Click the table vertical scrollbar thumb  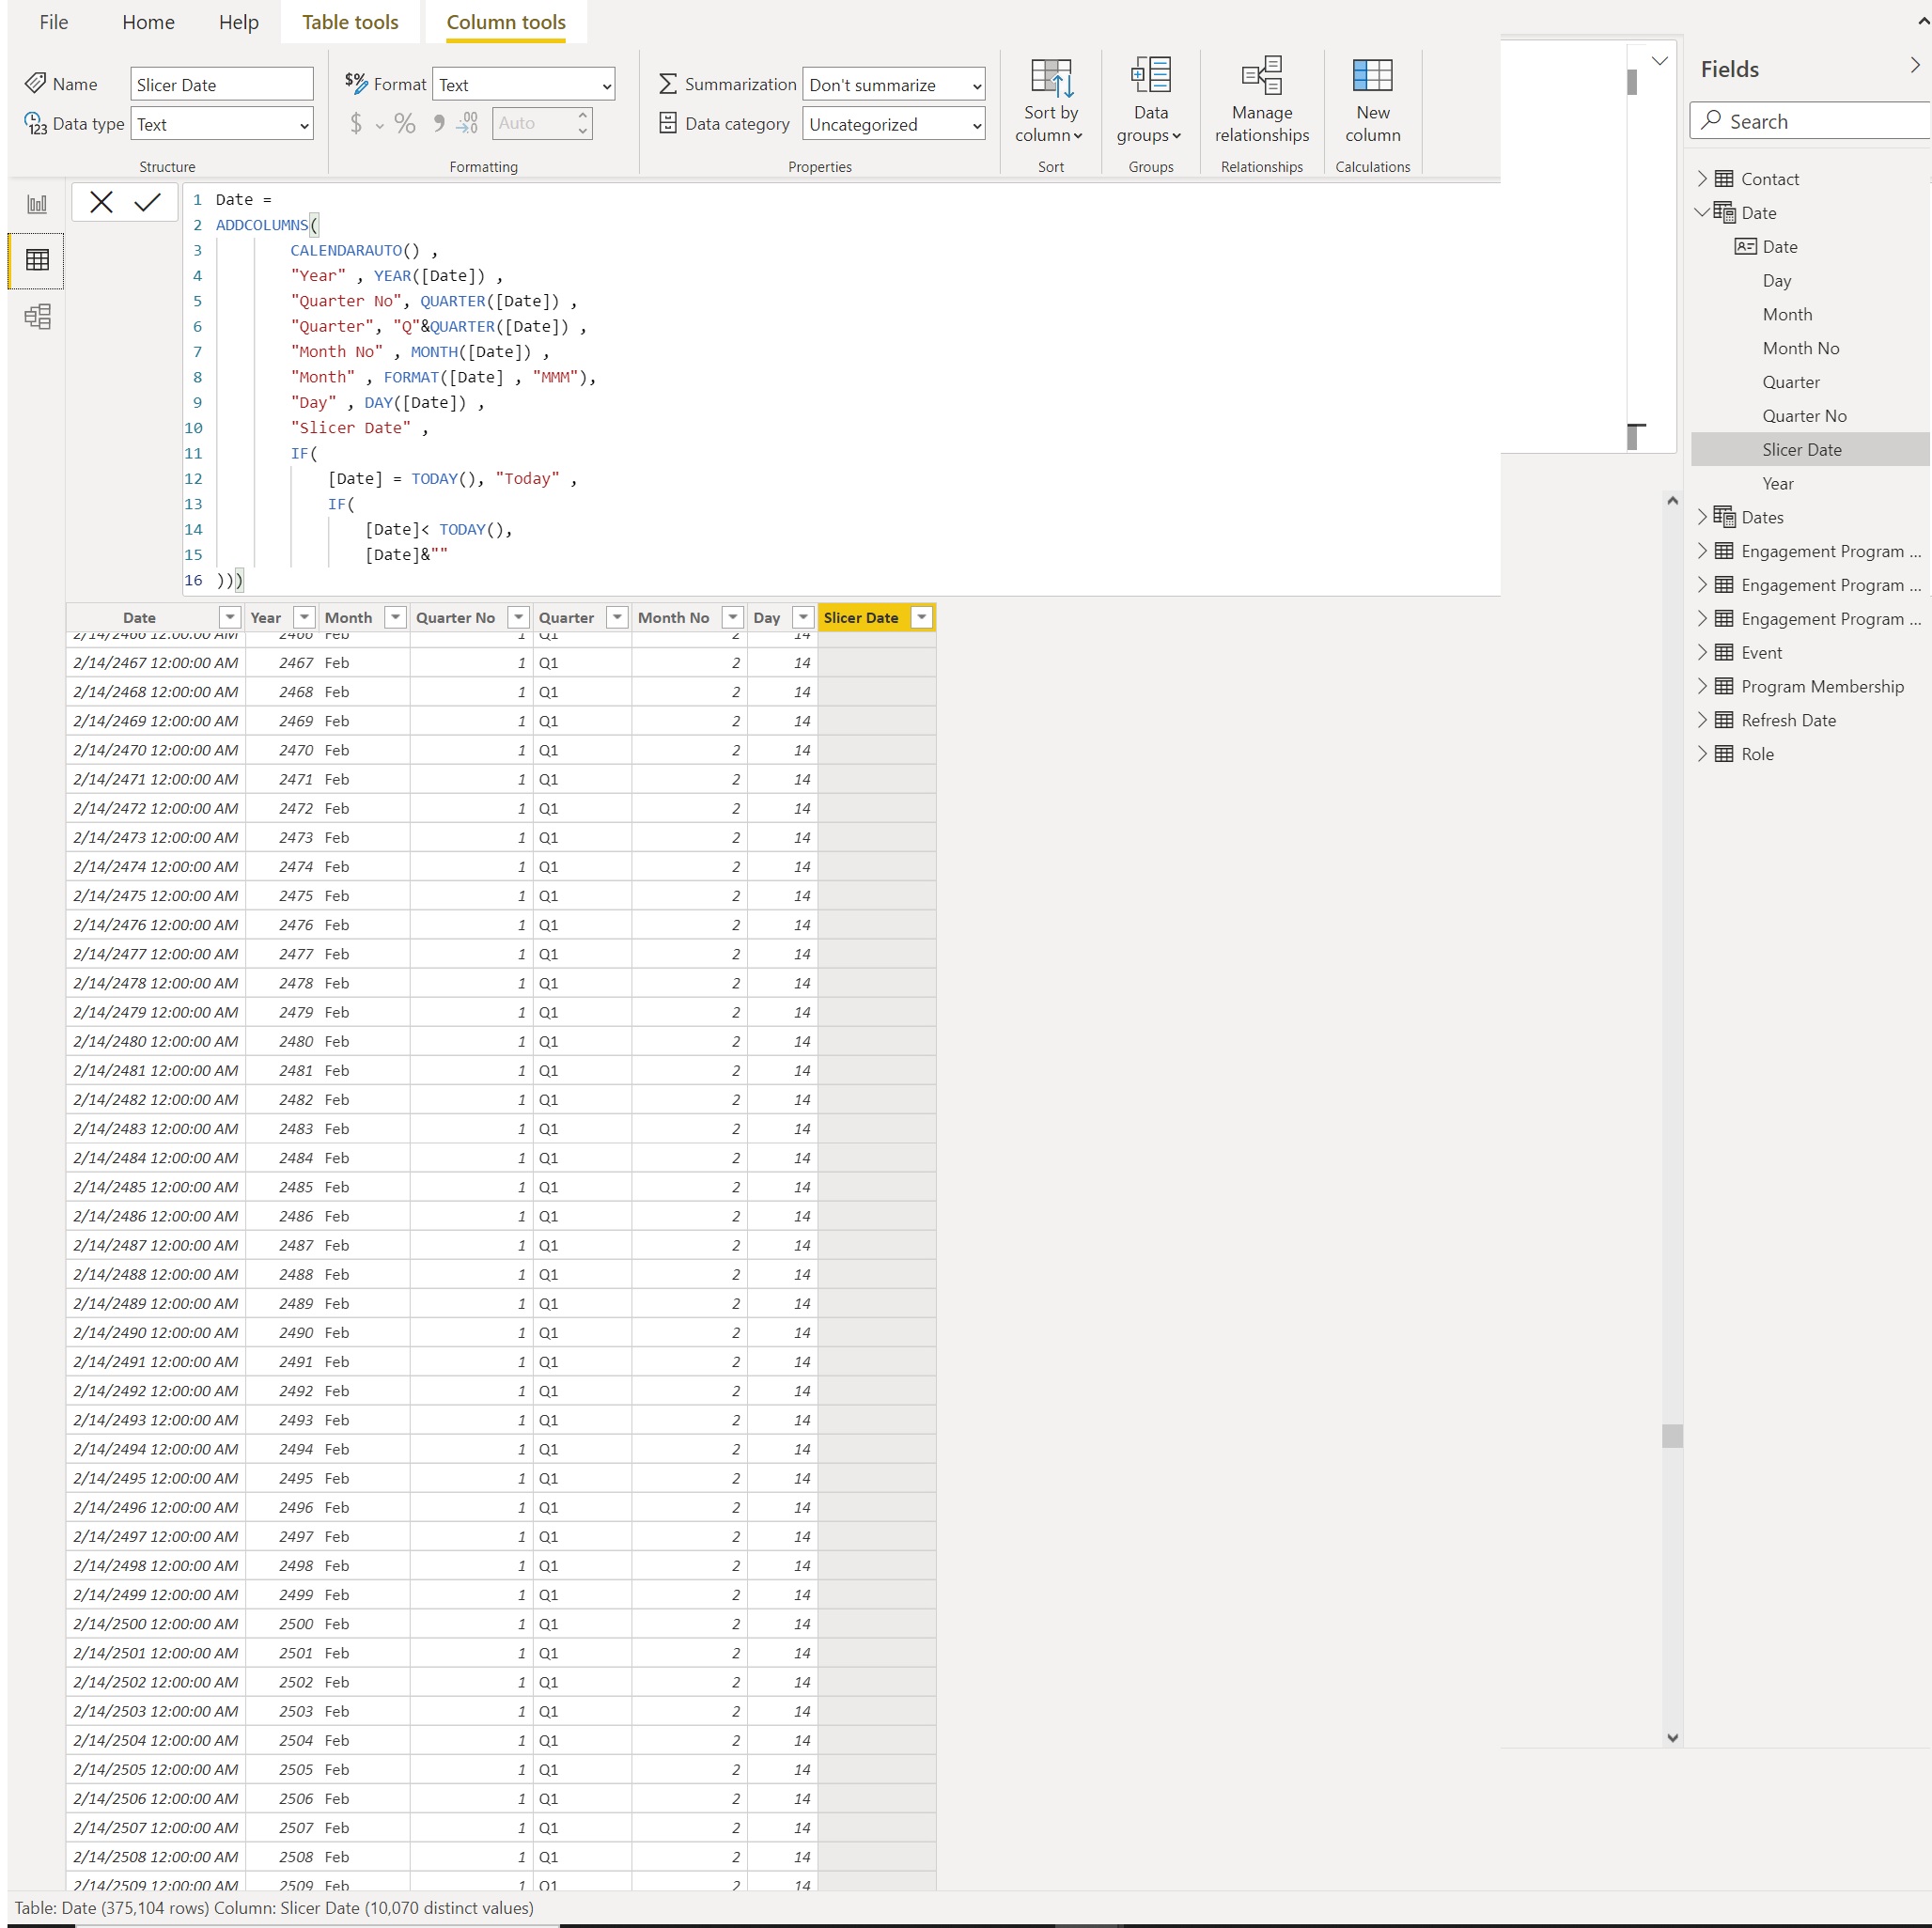point(1672,1436)
